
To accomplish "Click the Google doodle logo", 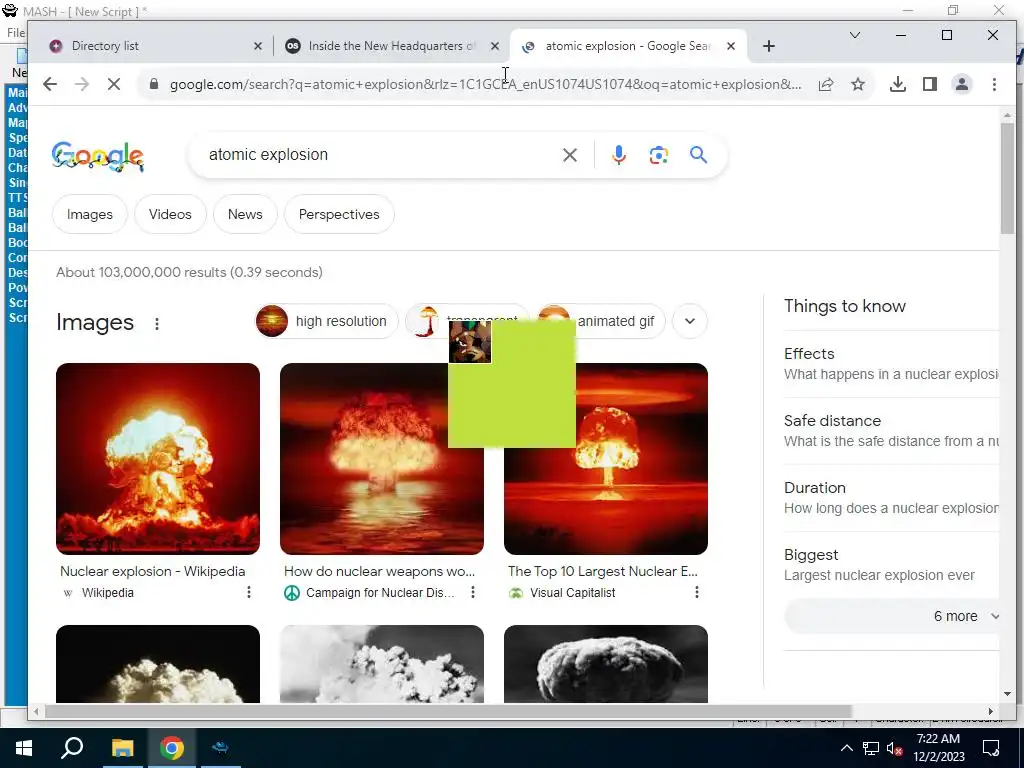I will tap(98, 156).
